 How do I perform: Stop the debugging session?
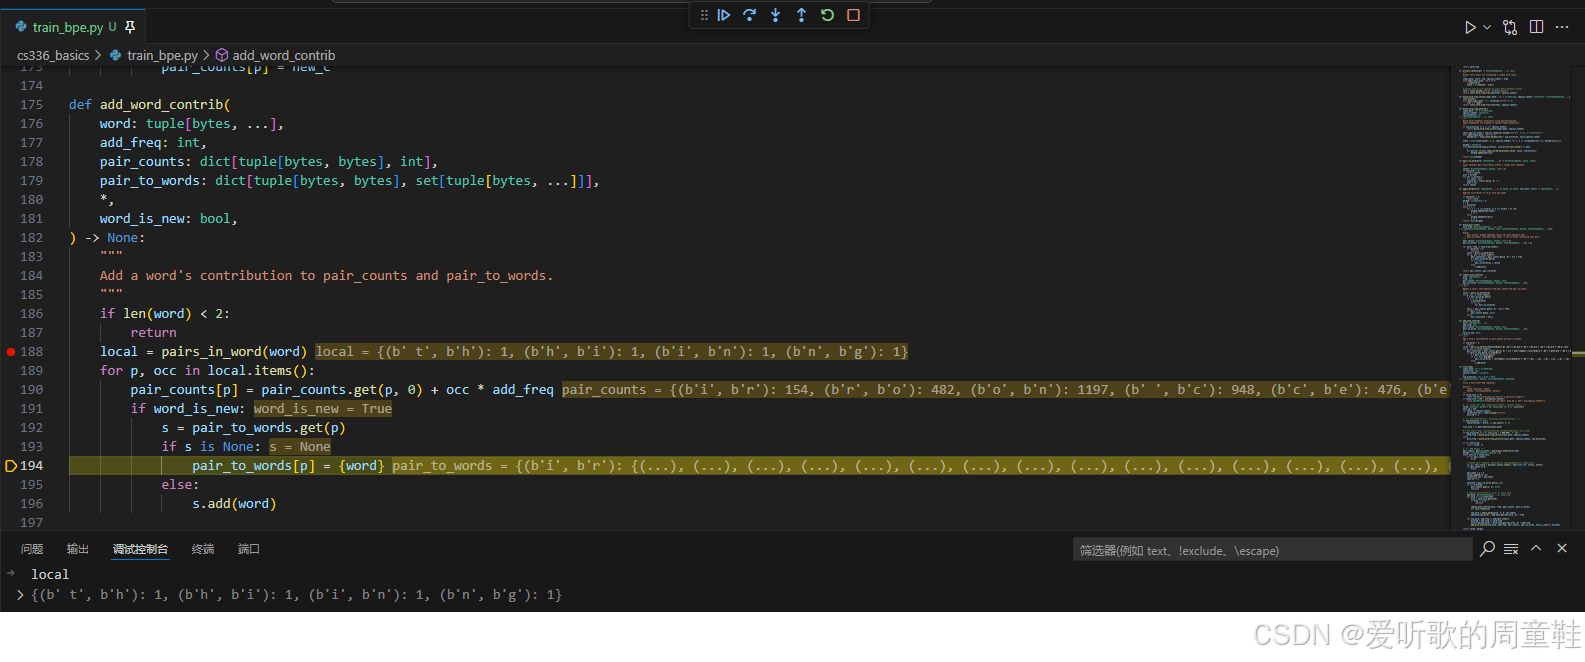point(853,15)
